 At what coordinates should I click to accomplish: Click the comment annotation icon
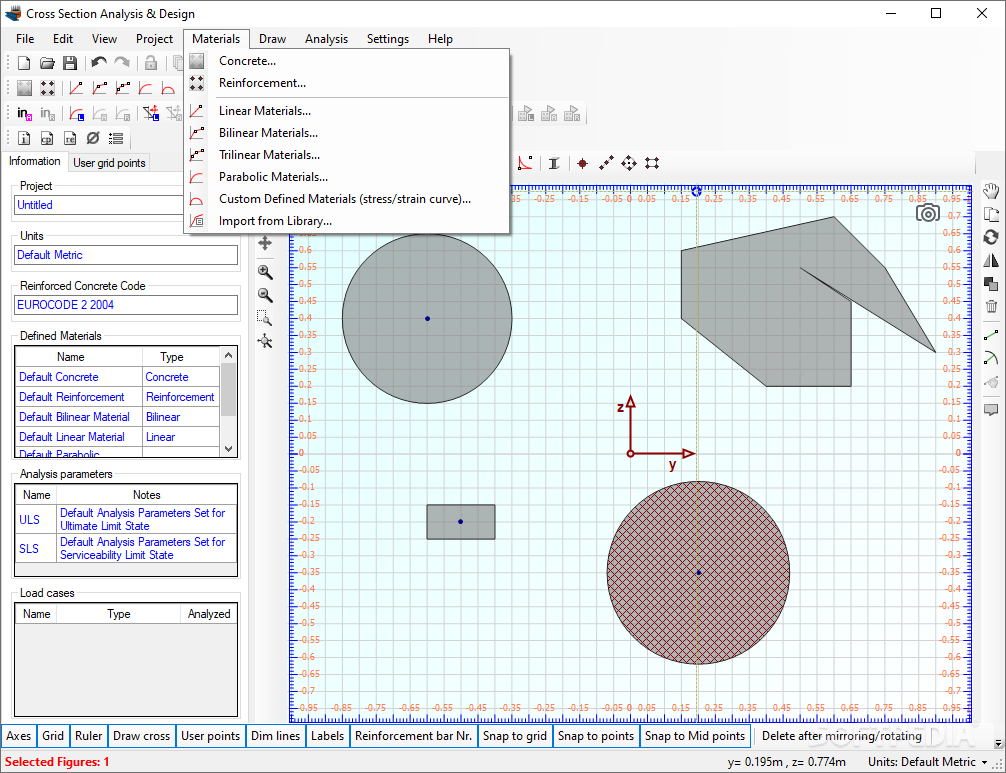tap(991, 410)
